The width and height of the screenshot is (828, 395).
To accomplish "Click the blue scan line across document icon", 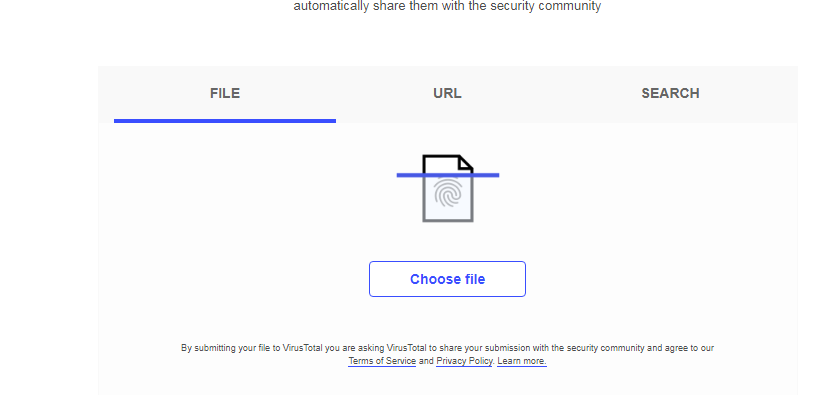I will click(448, 175).
